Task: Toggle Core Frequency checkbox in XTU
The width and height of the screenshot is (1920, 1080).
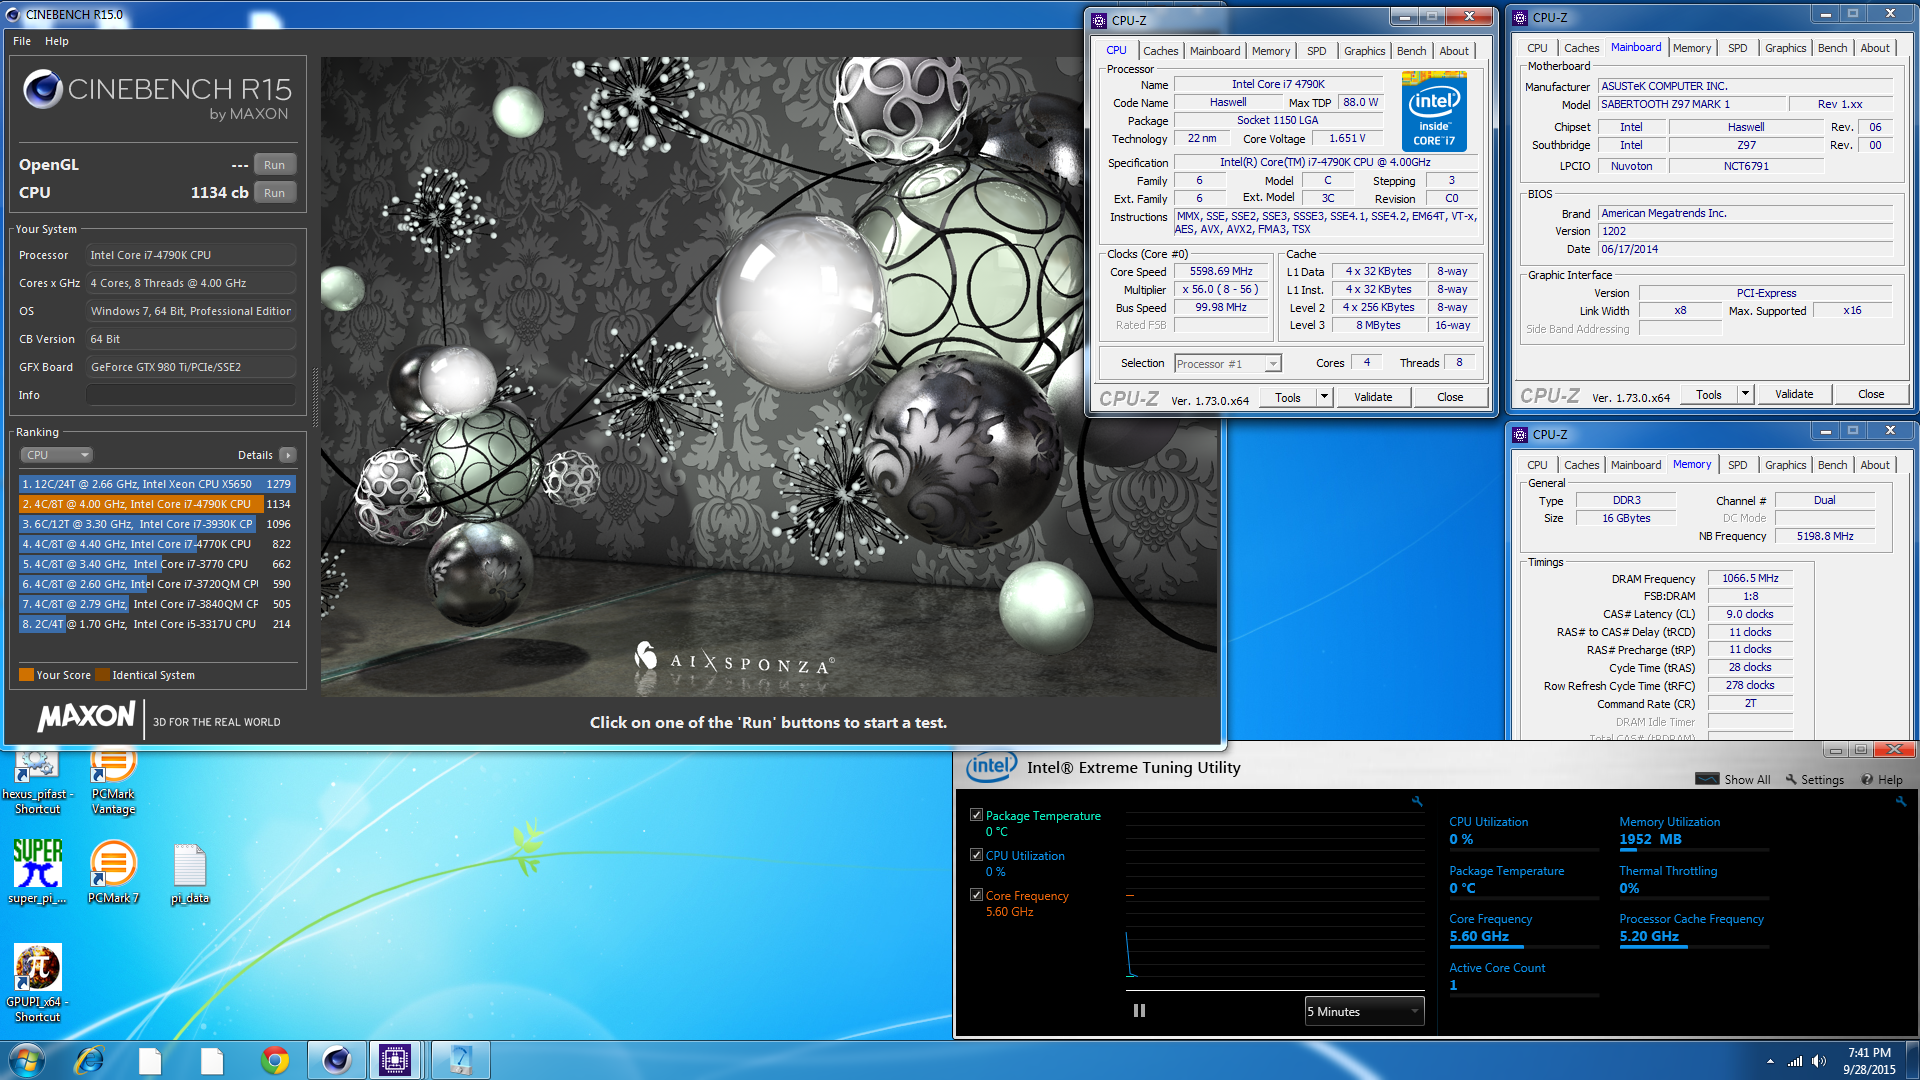Action: pyautogui.click(x=976, y=895)
